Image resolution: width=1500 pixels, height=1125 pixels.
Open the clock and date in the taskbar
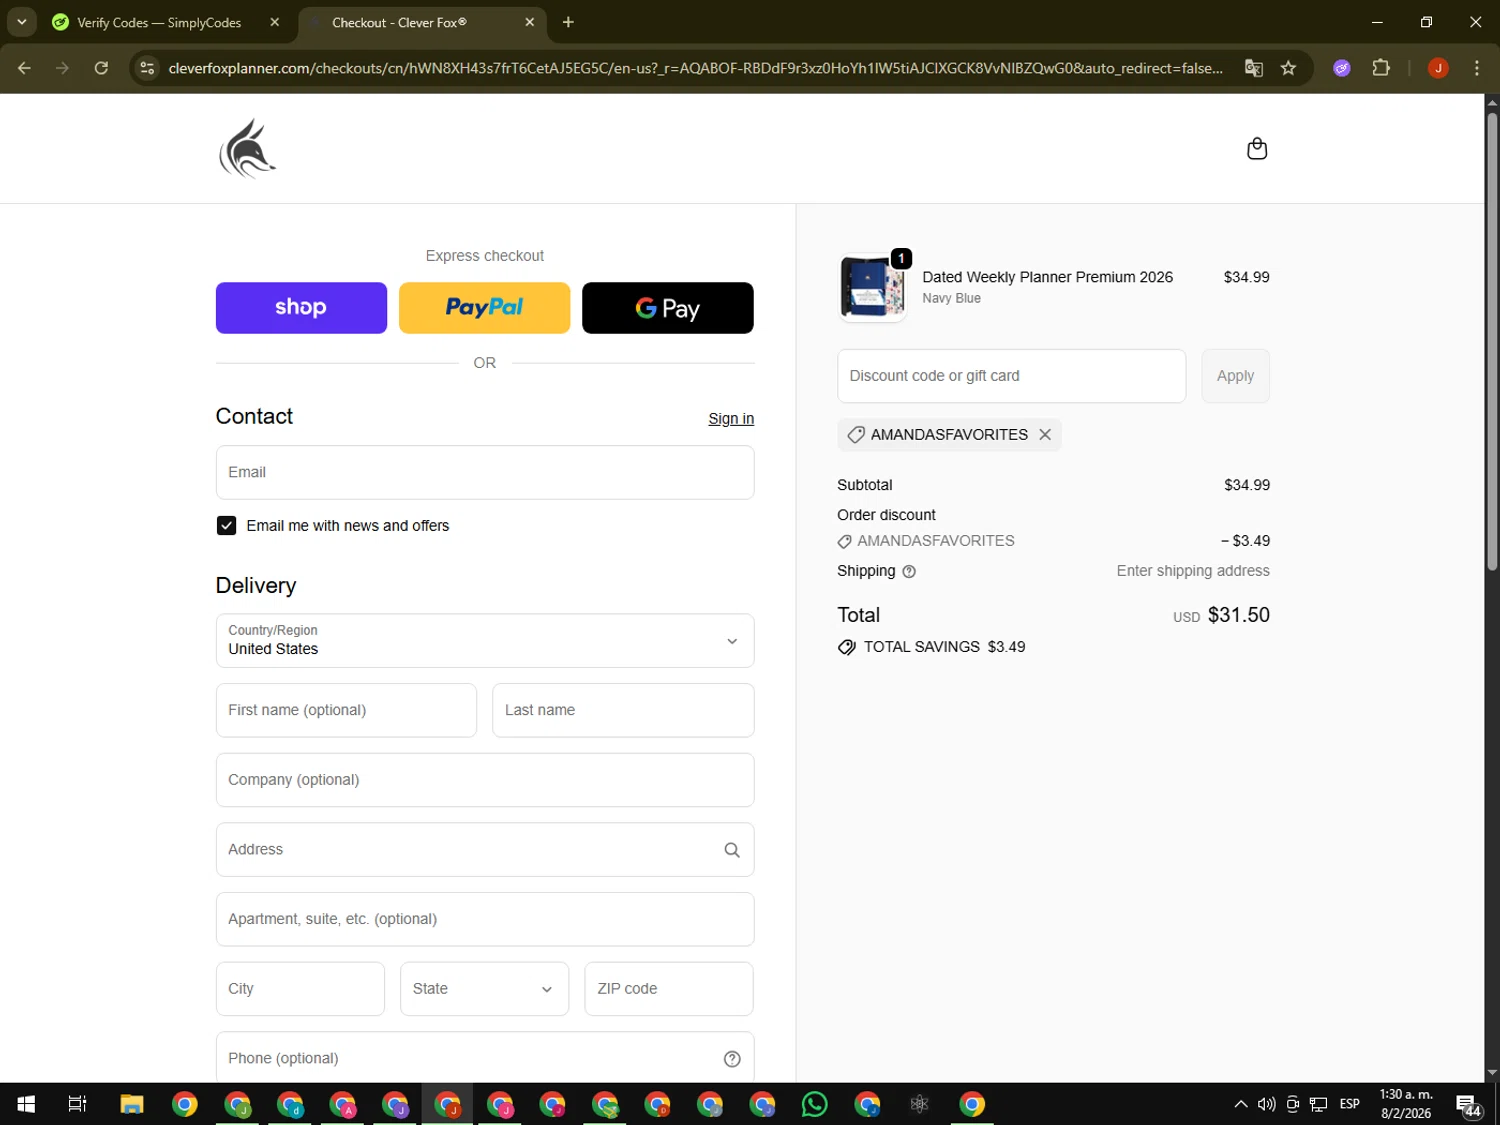pos(1406,1104)
